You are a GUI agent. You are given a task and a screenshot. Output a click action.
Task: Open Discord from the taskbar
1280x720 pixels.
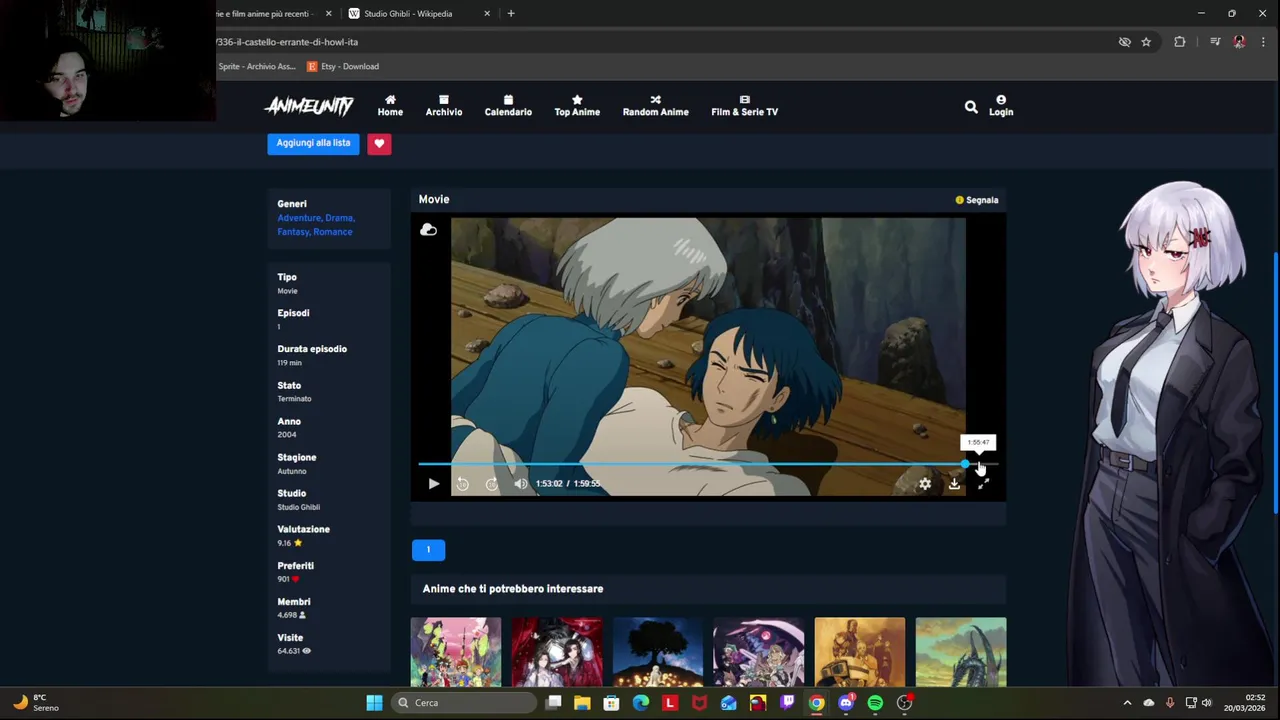tap(846, 703)
